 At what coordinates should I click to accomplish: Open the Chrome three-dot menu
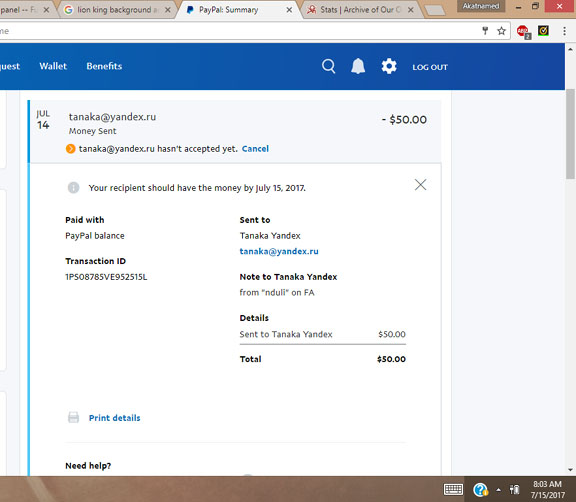click(x=564, y=31)
